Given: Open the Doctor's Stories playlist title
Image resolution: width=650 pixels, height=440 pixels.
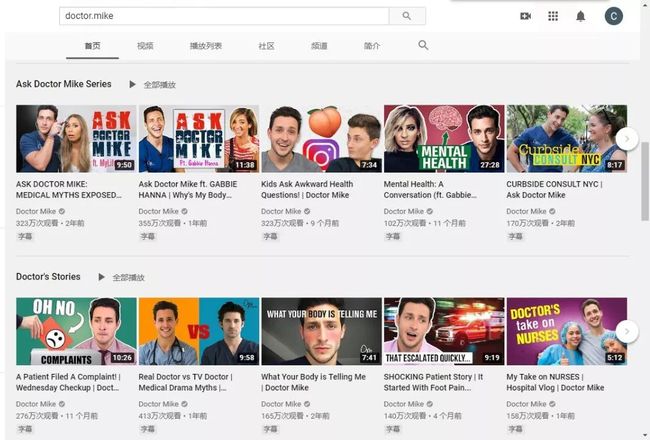Looking at the screenshot, I should (48, 277).
